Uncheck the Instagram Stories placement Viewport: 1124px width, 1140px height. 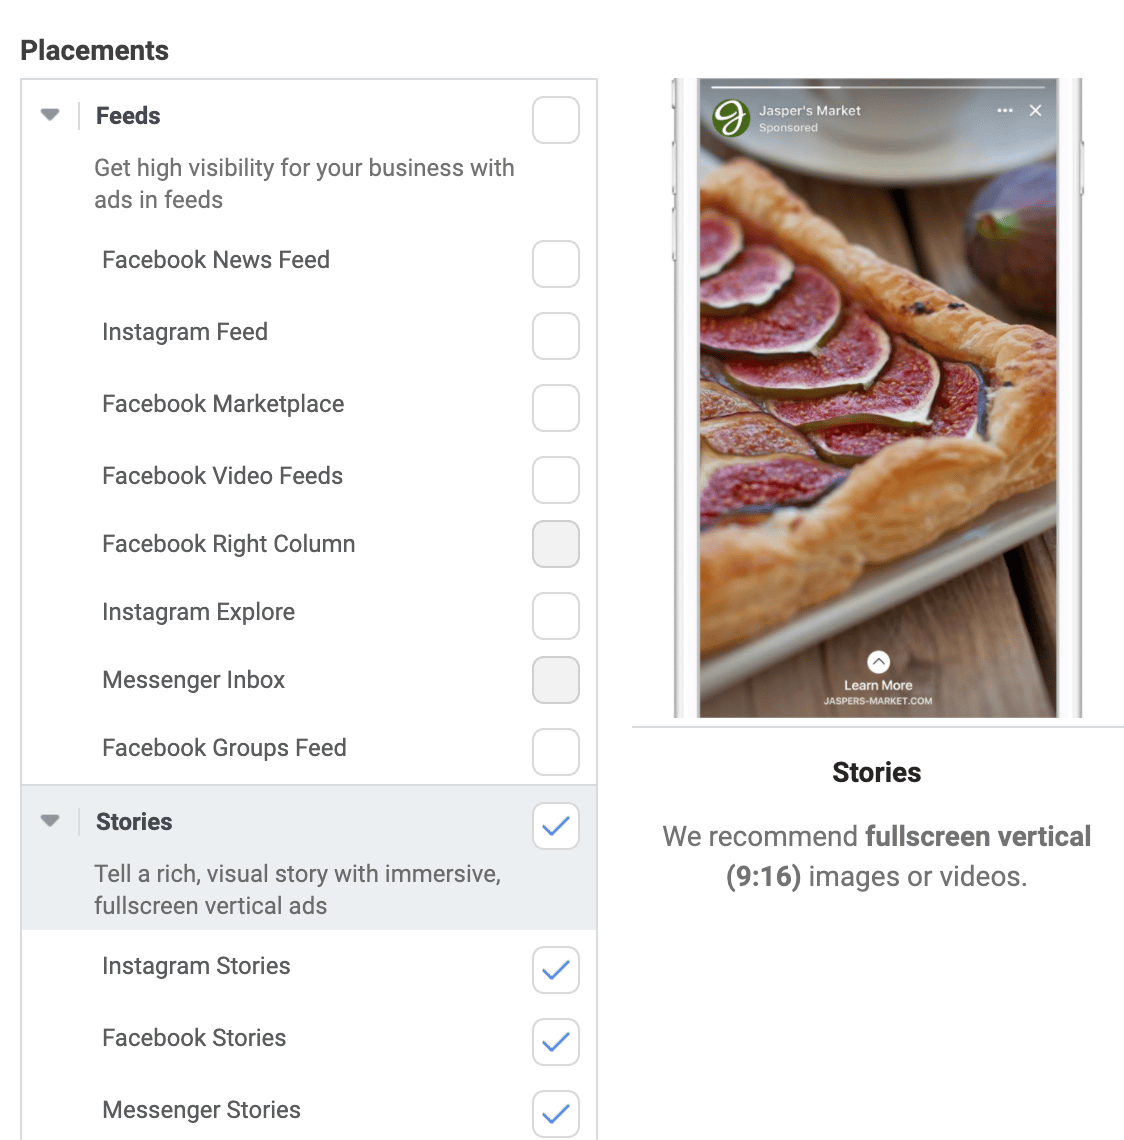click(555, 970)
